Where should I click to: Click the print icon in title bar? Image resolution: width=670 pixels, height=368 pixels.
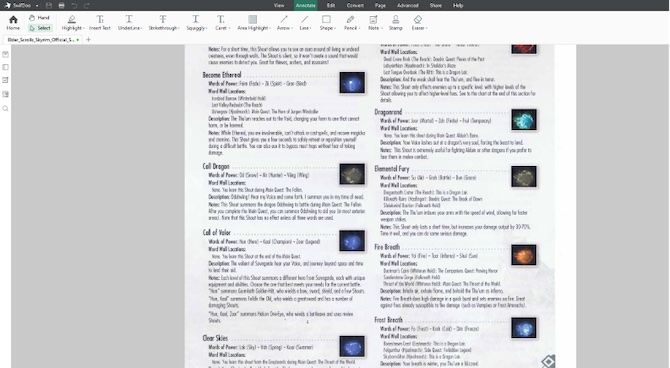coord(62,6)
